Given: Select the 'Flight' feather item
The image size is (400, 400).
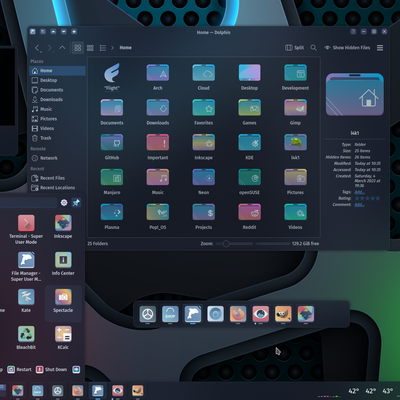Looking at the screenshot, I should [112, 77].
